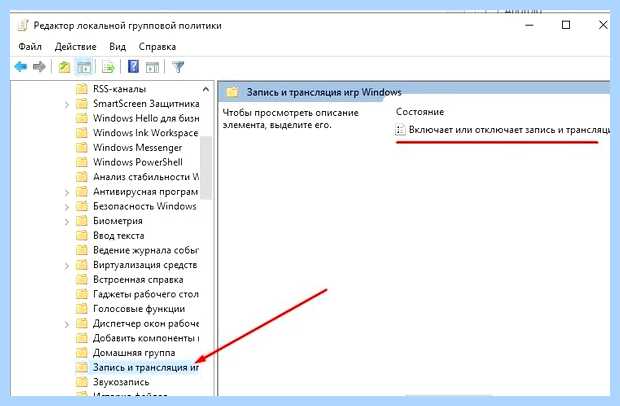
Task: Click the Back arrow toolbar icon
Action: [x=21, y=67]
